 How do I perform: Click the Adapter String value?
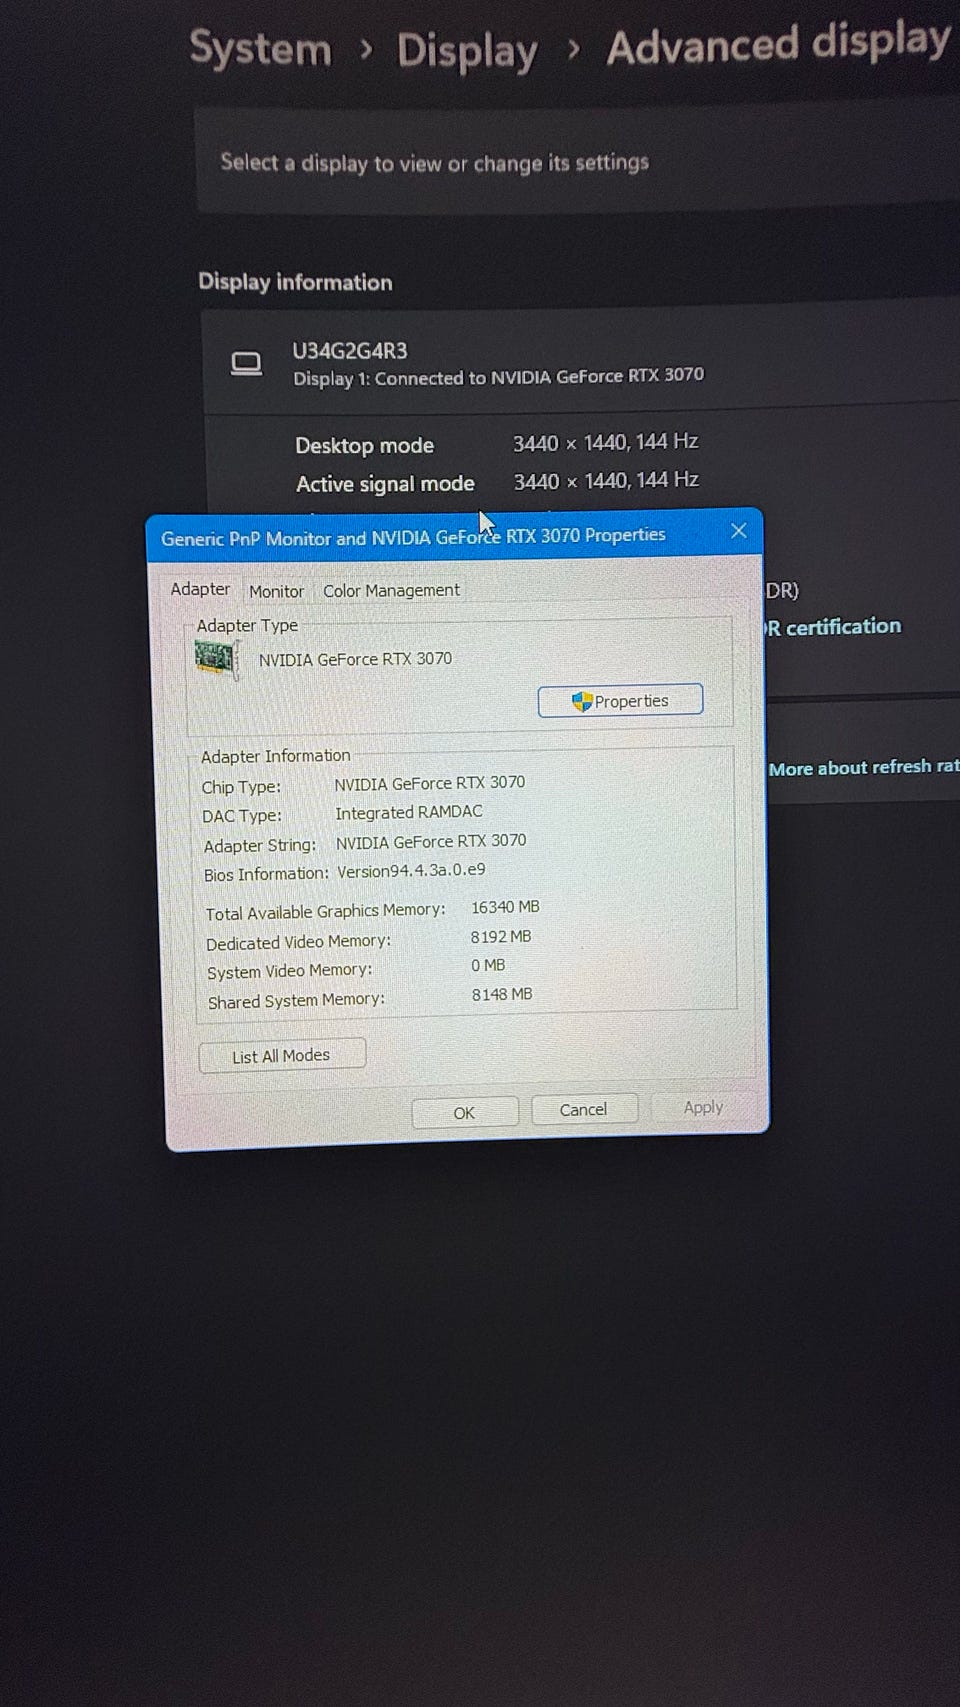coord(431,842)
